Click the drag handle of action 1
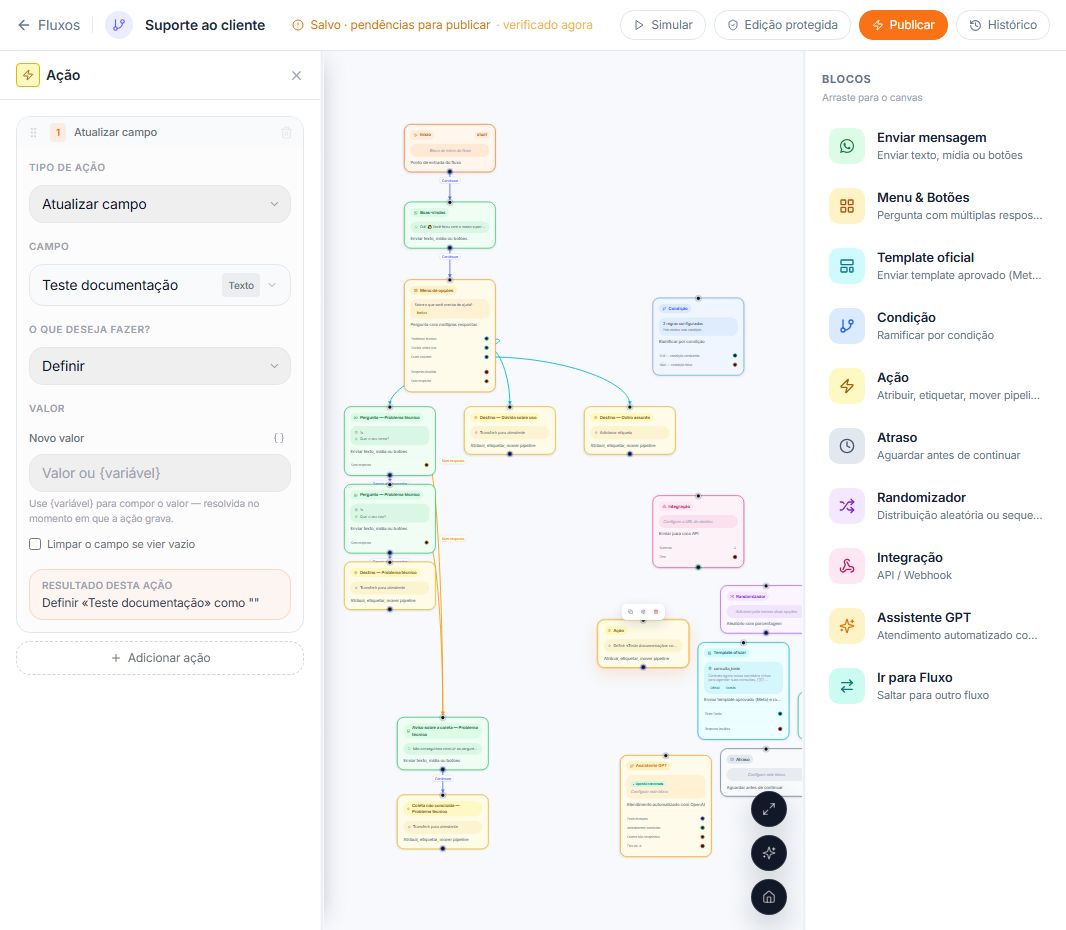The height and width of the screenshot is (930, 1066). point(33,133)
